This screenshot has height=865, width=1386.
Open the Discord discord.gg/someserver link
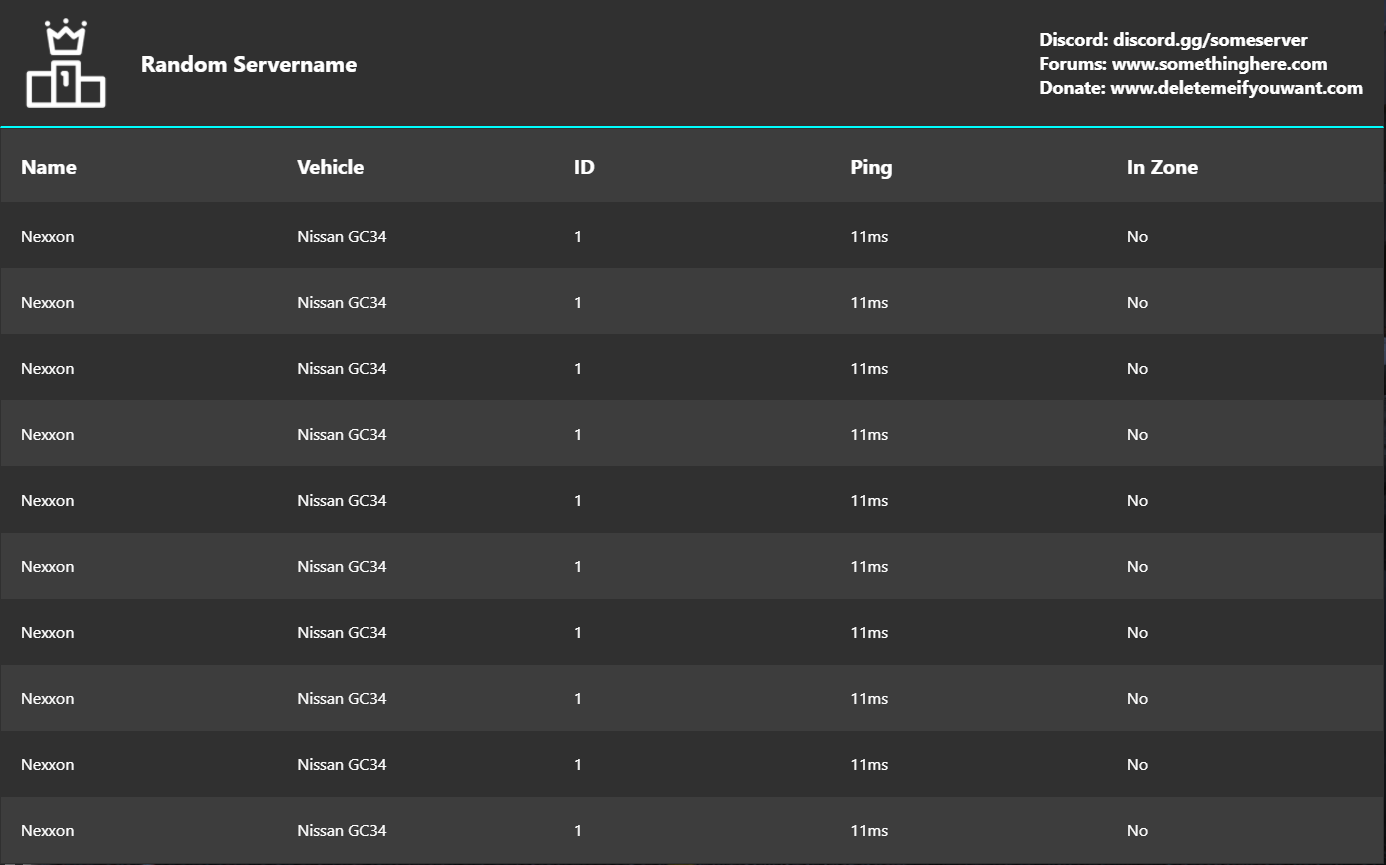(x=1173, y=40)
